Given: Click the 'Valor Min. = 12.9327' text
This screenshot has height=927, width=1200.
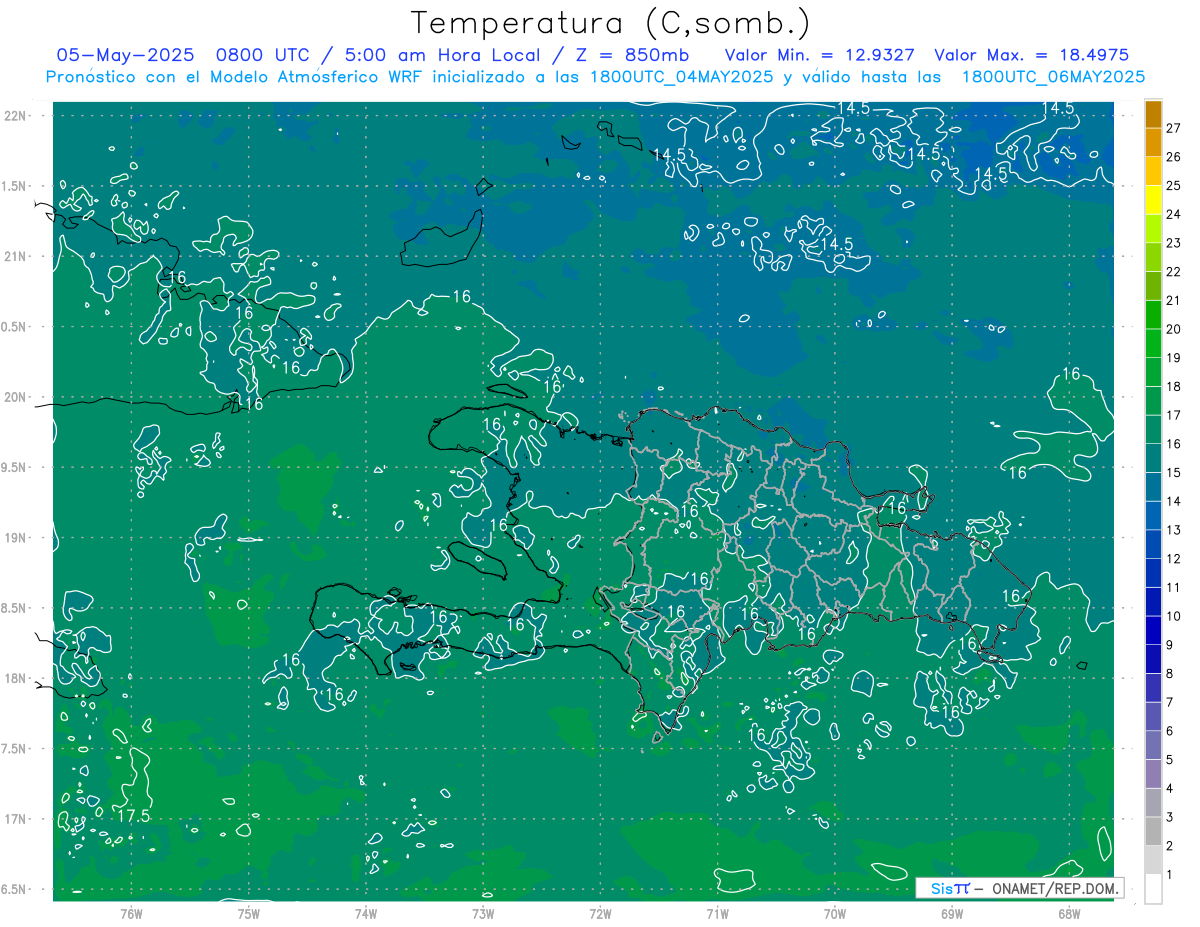Looking at the screenshot, I should point(820,55).
